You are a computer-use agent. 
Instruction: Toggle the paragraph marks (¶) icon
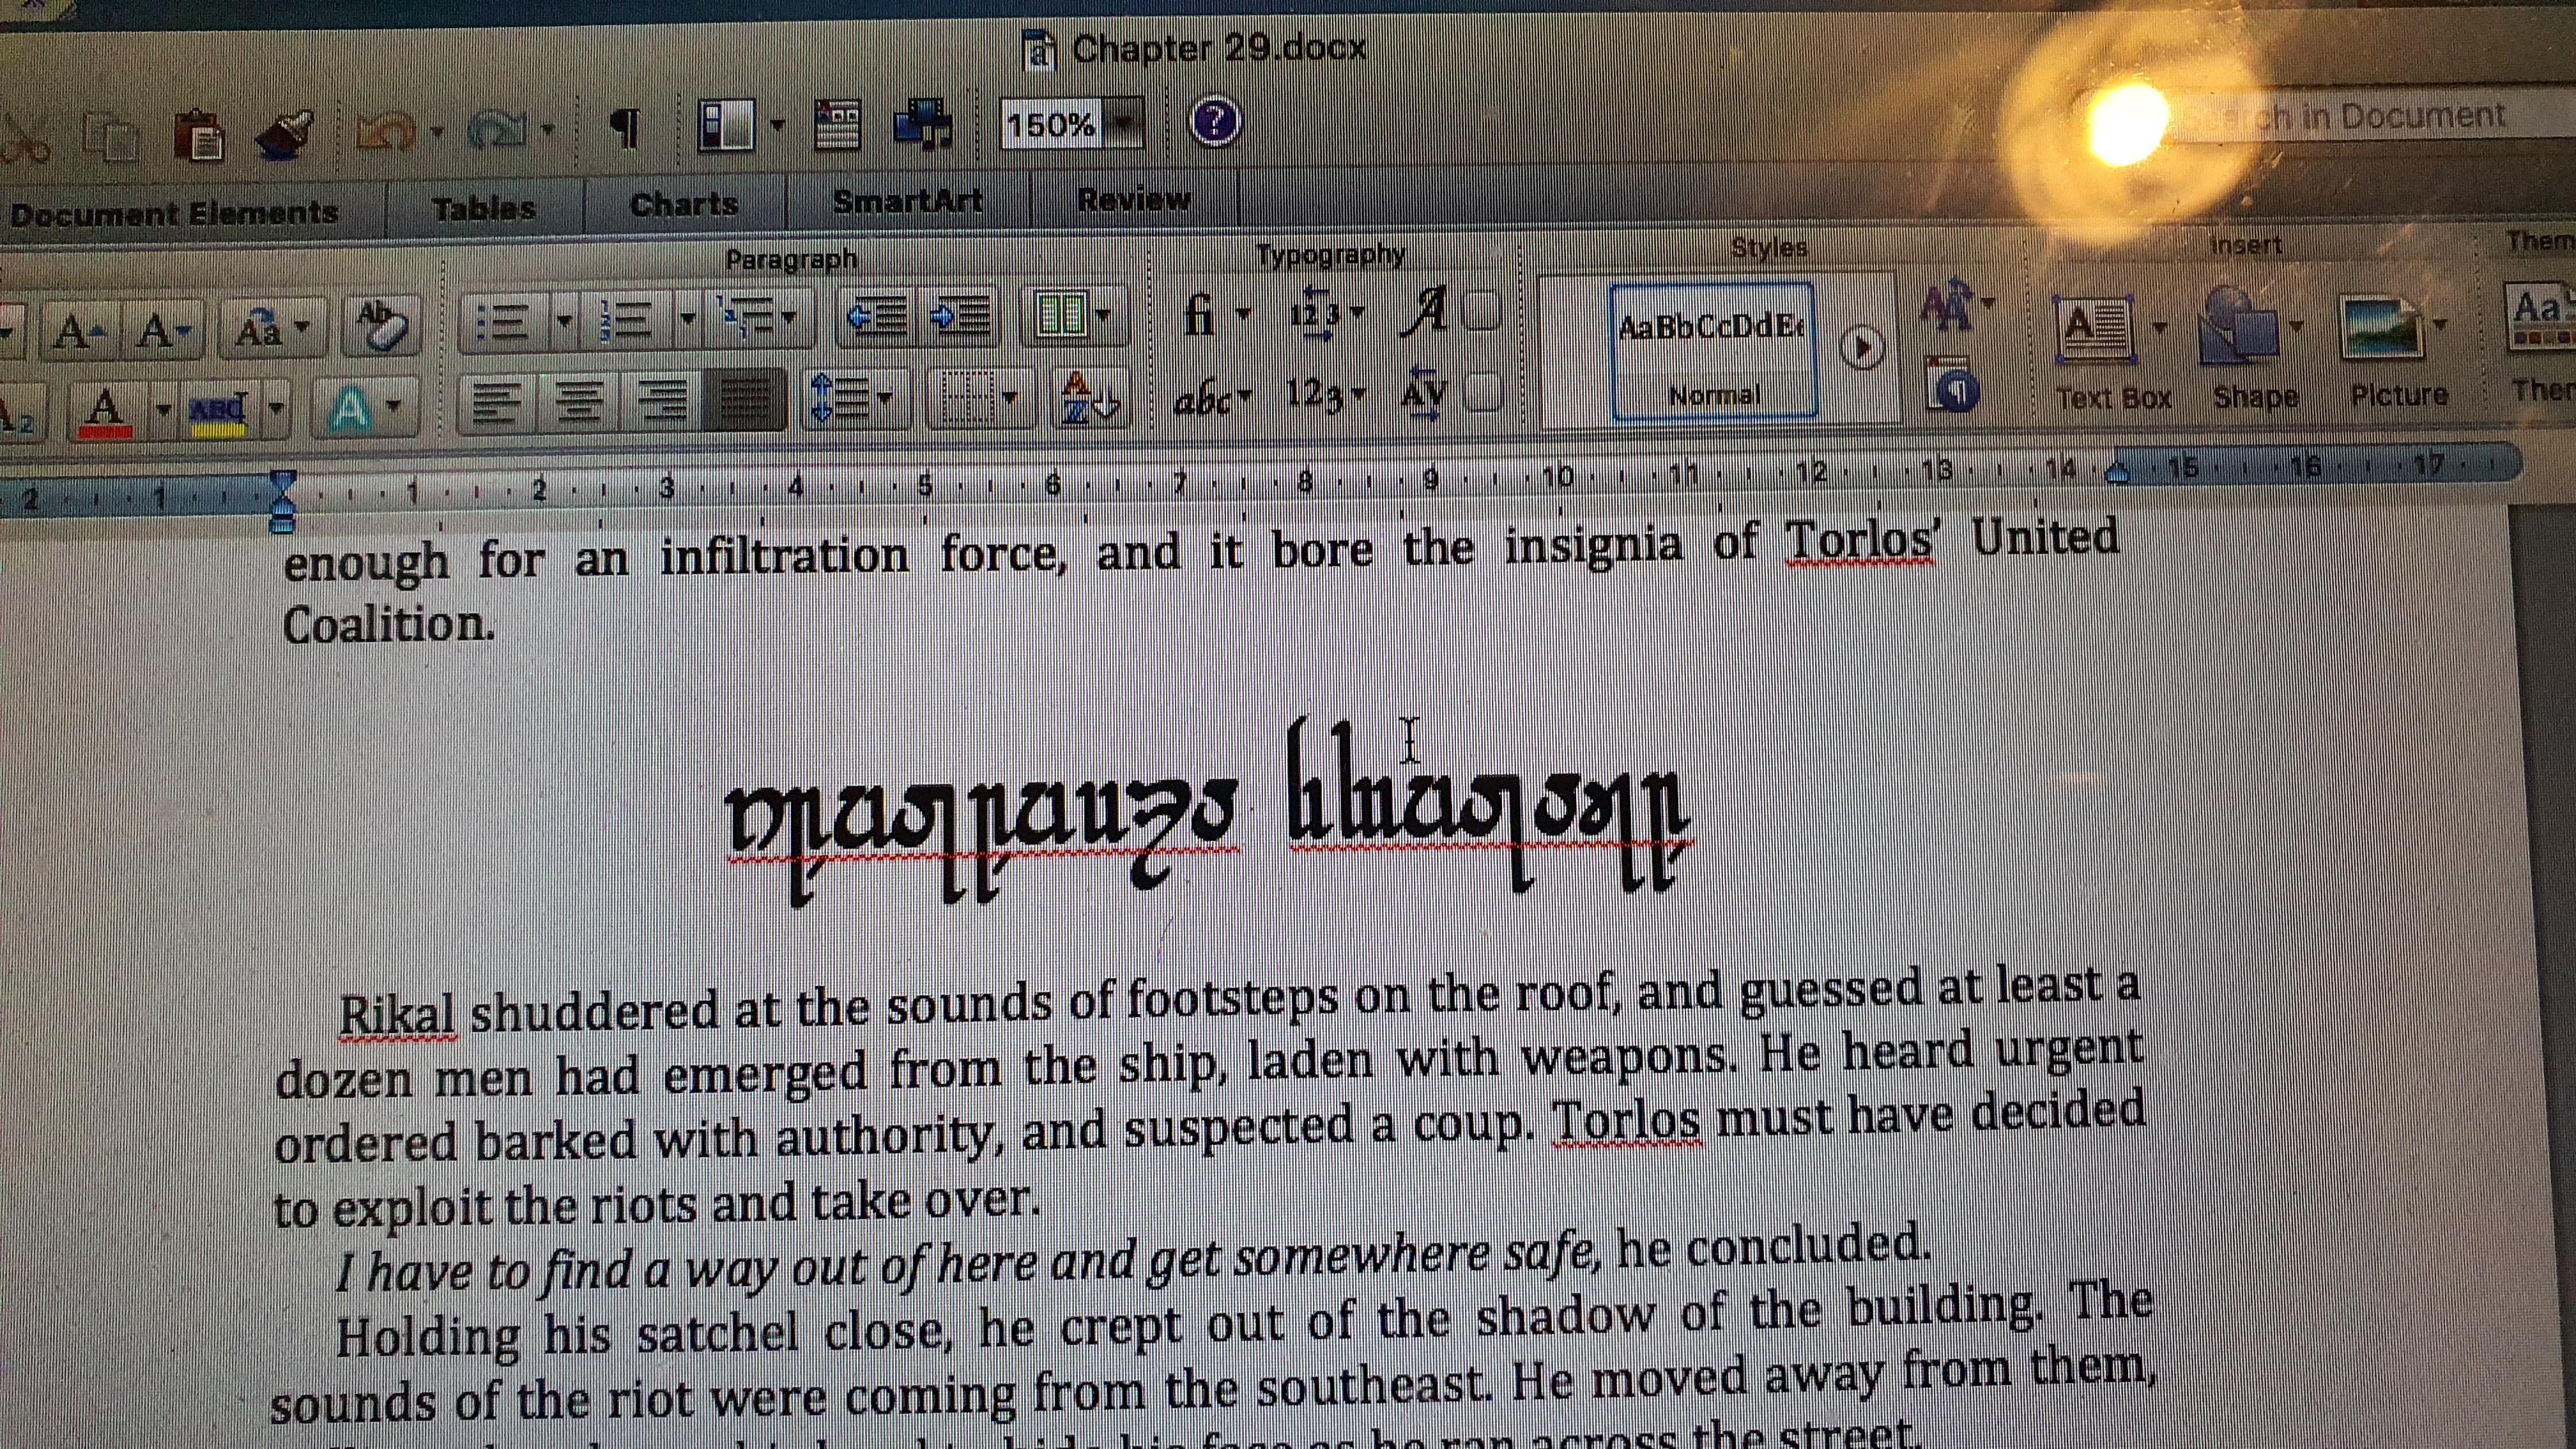pos(625,128)
